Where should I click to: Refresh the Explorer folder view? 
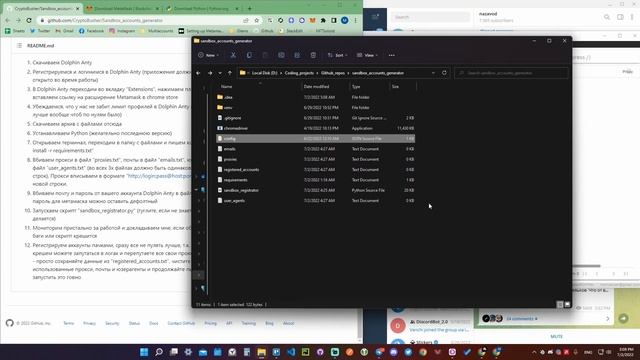(x=444, y=73)
